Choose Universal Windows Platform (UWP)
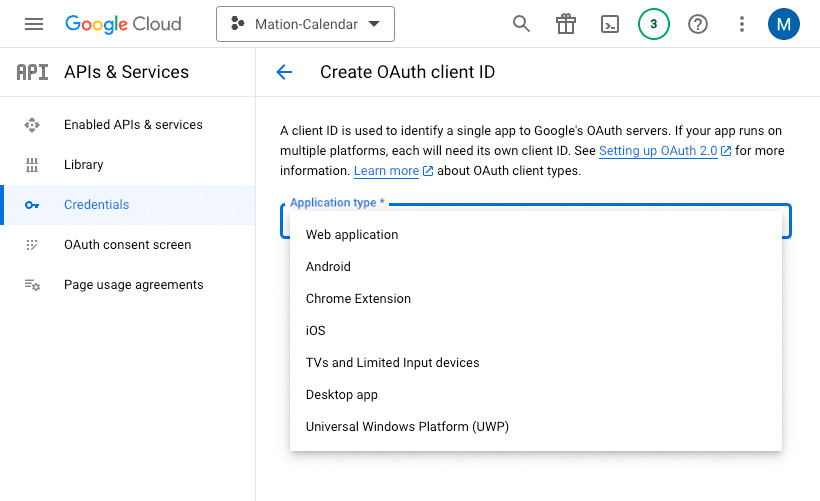This screenshot has width=820, height=501. click(536, 426)
